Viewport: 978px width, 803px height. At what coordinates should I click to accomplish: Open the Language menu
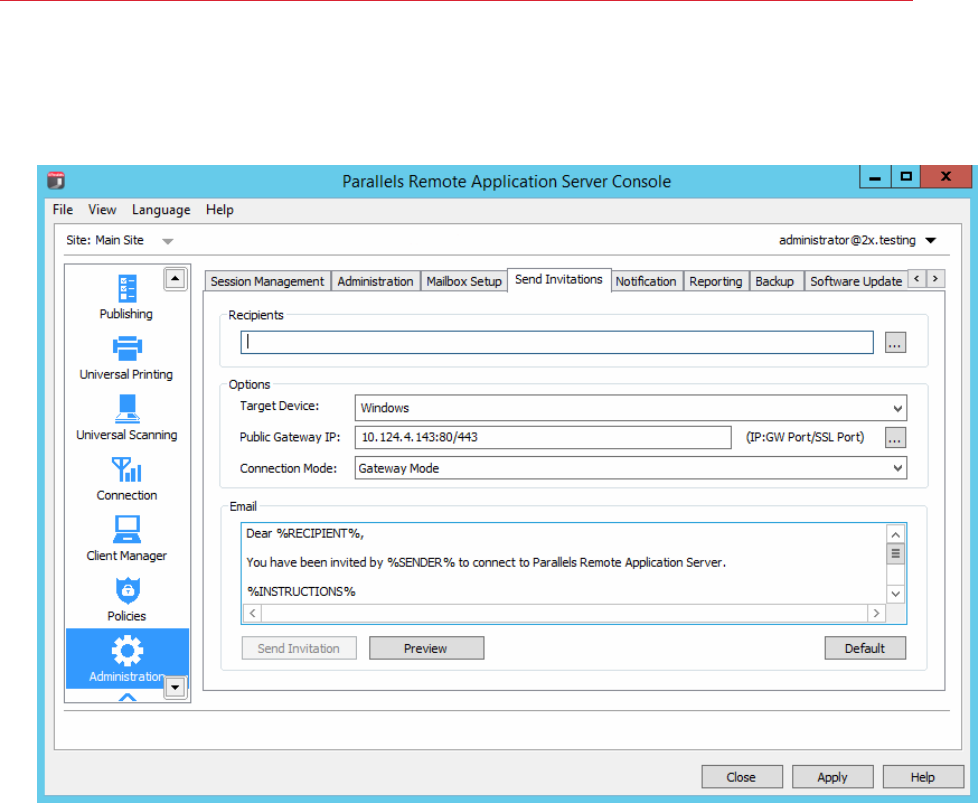tap(161, 210)
